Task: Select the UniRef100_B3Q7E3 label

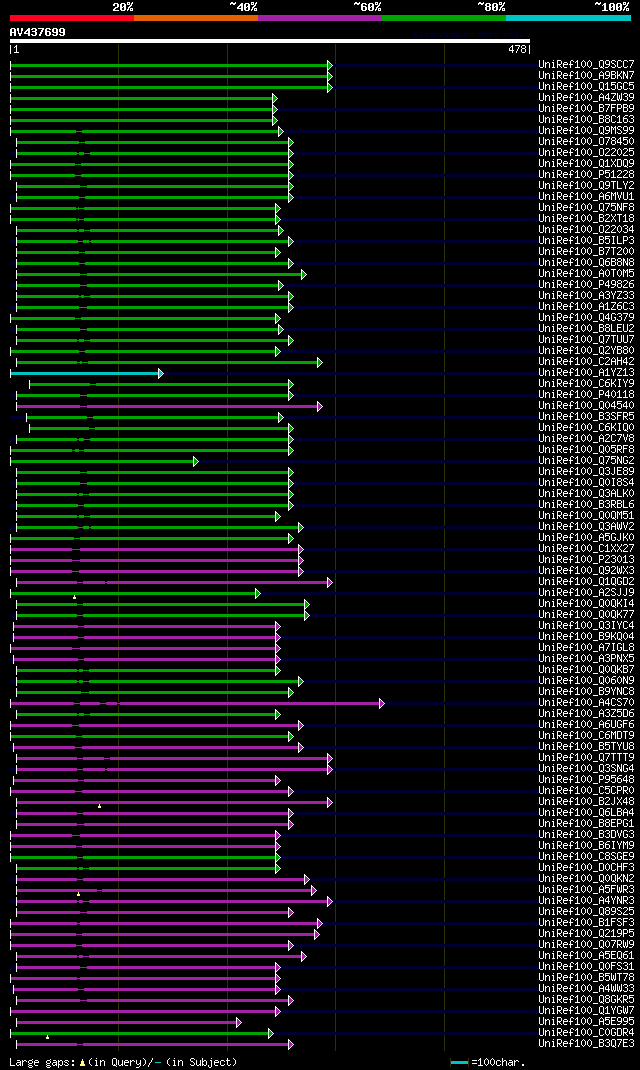Action: pyautogui.click(x=586, y=1044)
